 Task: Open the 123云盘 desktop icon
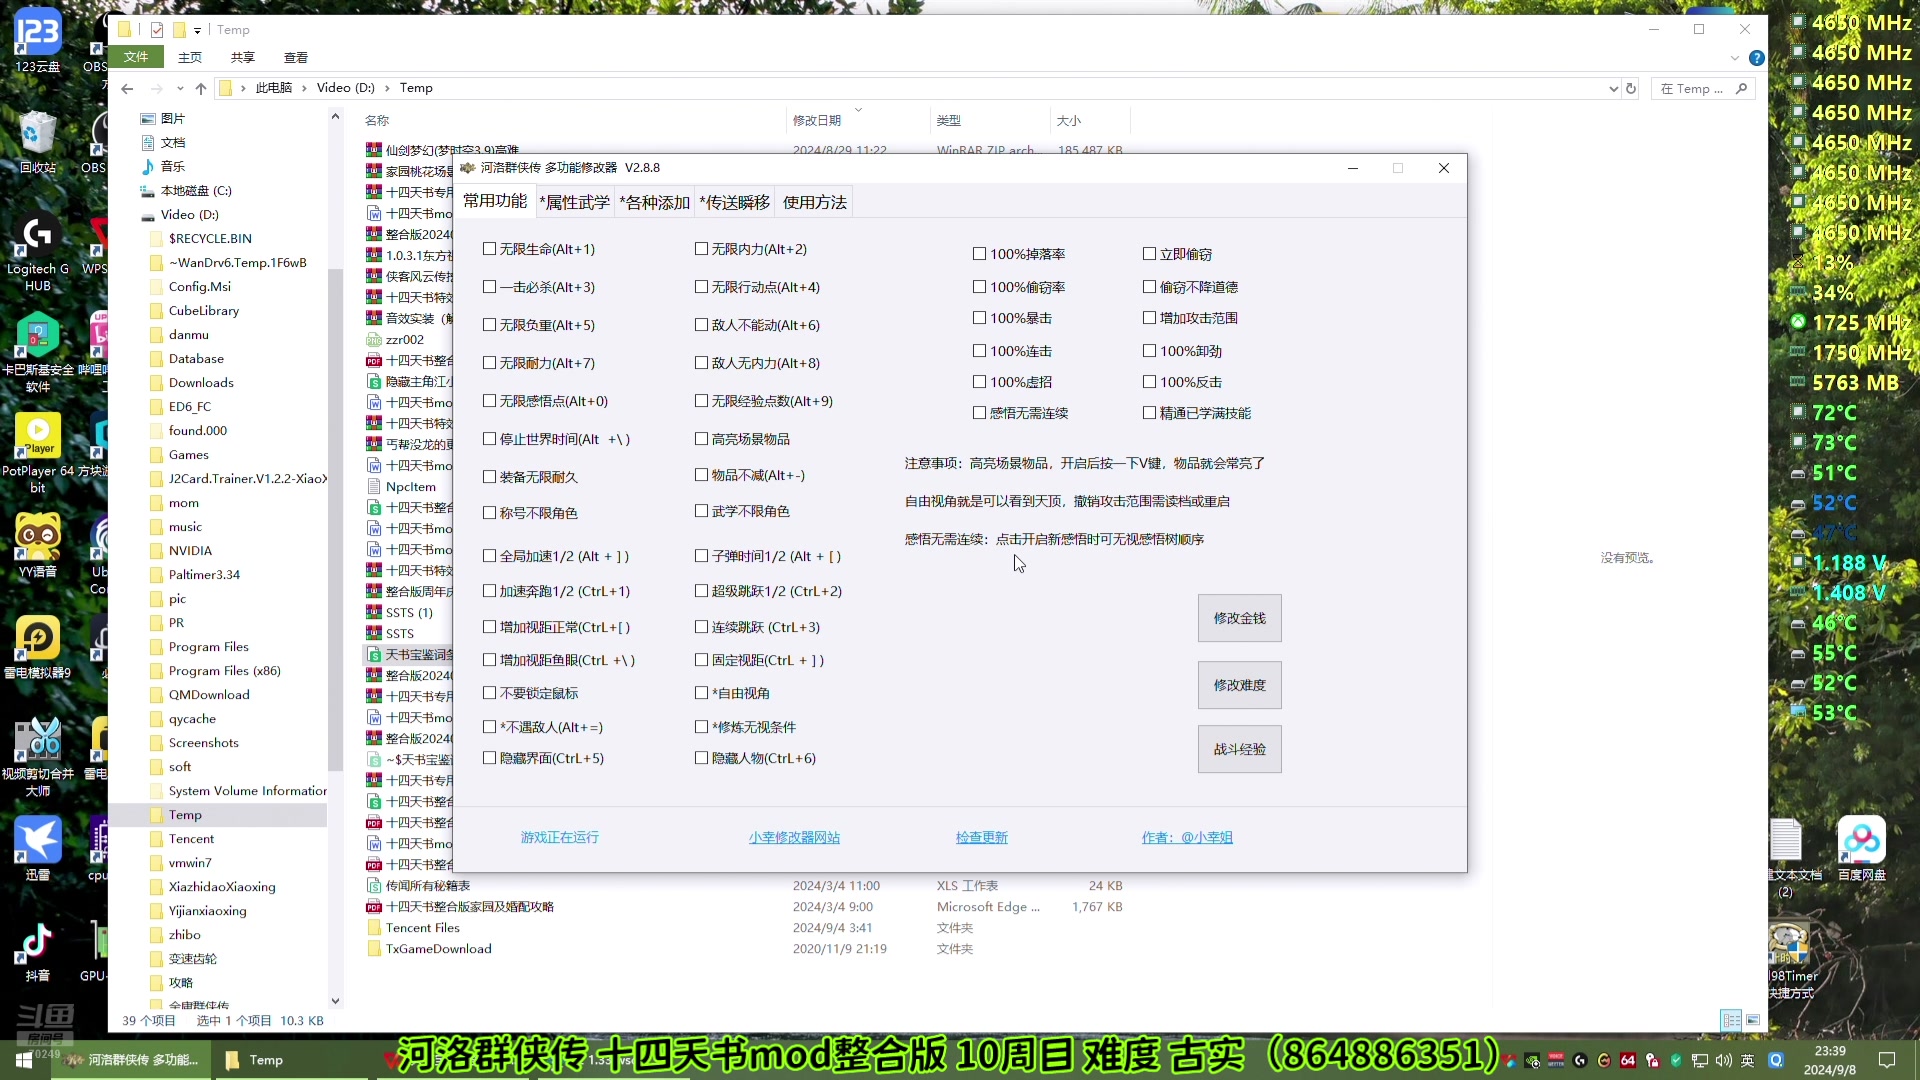pyautogui.click(x=37, y=40)
